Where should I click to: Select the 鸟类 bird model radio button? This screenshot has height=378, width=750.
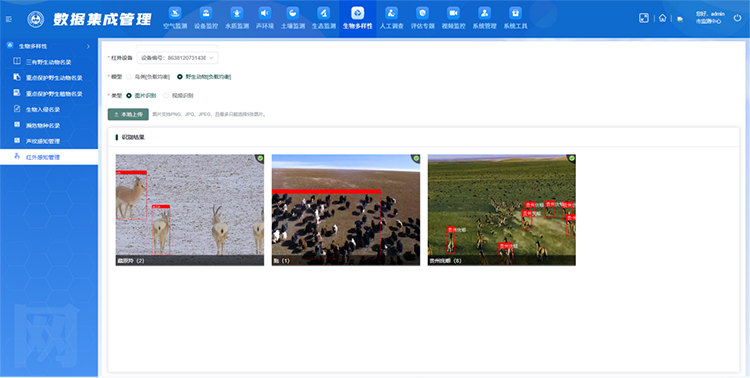coord(129,77)
